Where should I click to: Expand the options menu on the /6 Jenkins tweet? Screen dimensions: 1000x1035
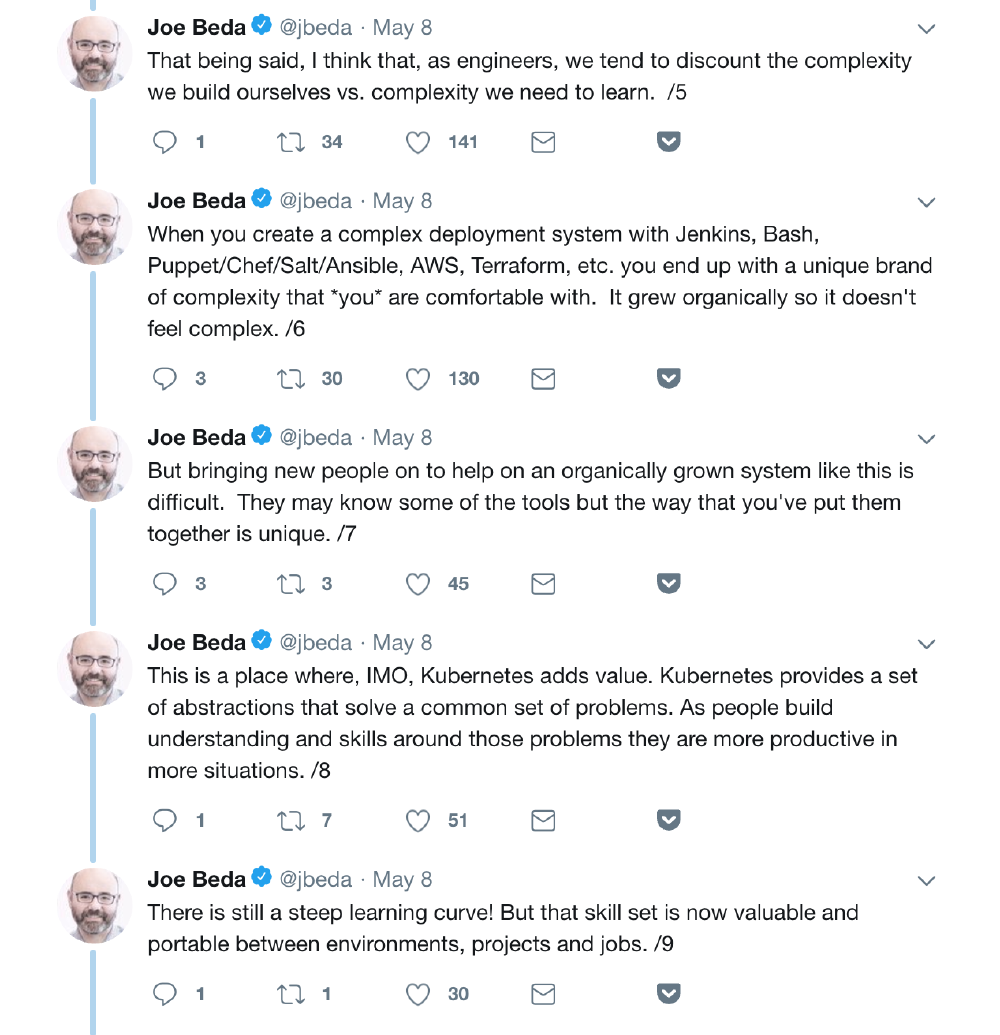coord(926,203)
